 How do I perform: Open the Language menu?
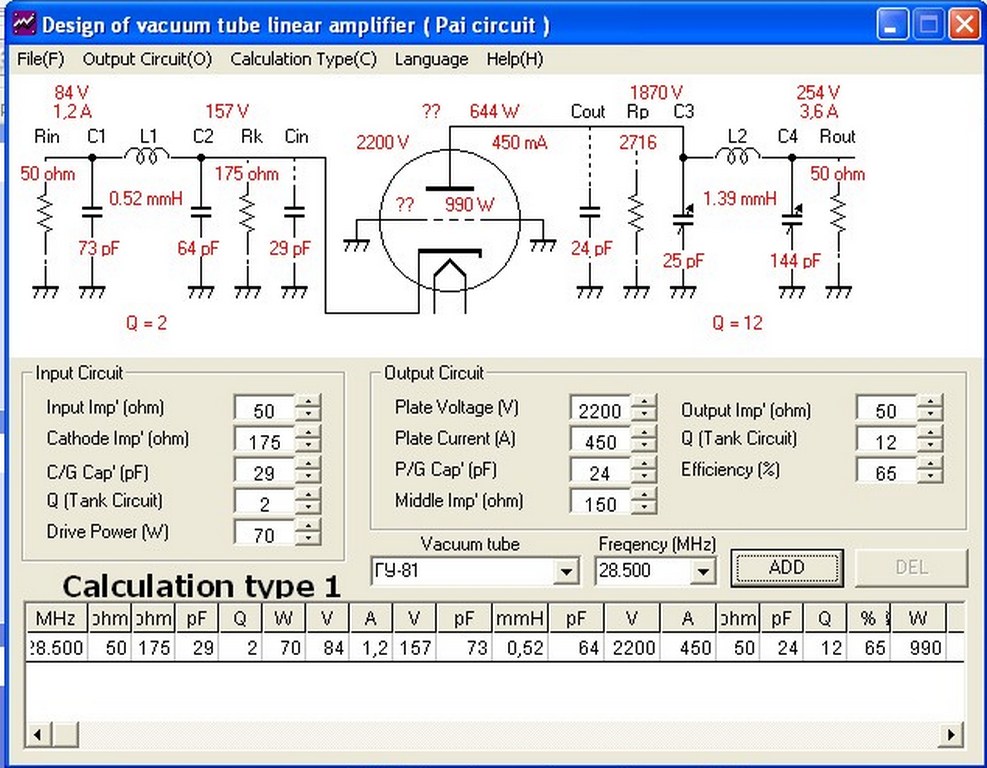431,59
